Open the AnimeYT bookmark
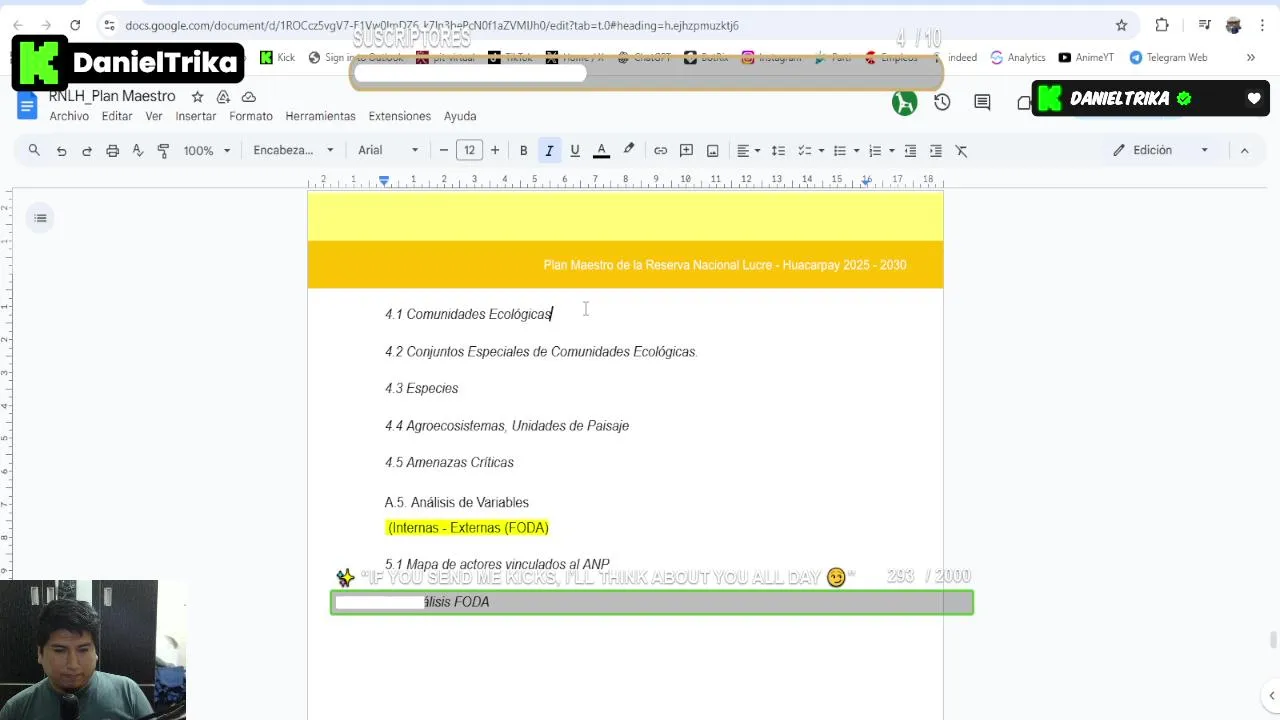Viewport: 1280px width, 720px height. pos(1086,58)
